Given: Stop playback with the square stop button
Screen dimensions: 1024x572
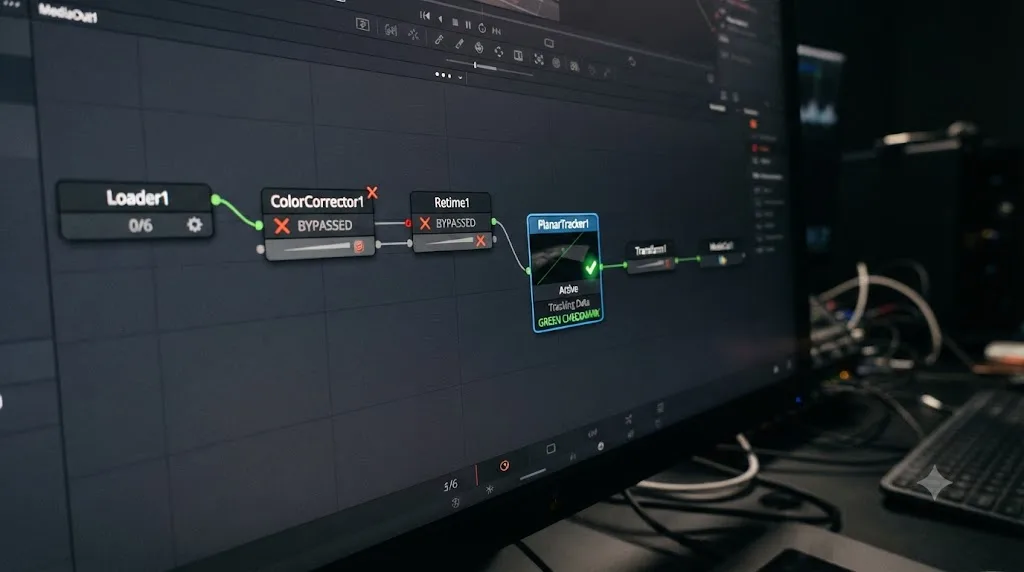Looking at the screenshot, I should tap(455, 22).
